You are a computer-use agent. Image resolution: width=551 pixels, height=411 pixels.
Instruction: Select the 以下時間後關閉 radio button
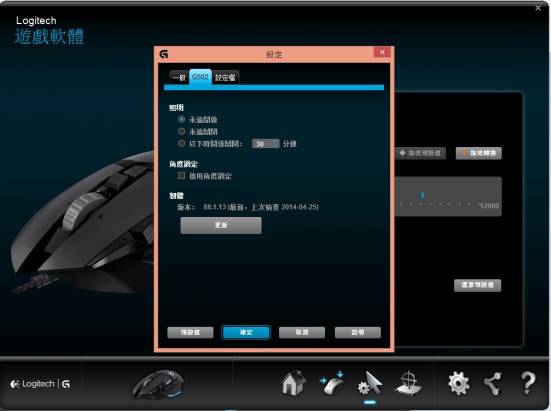pyautogui.click(x=181, y=143)
